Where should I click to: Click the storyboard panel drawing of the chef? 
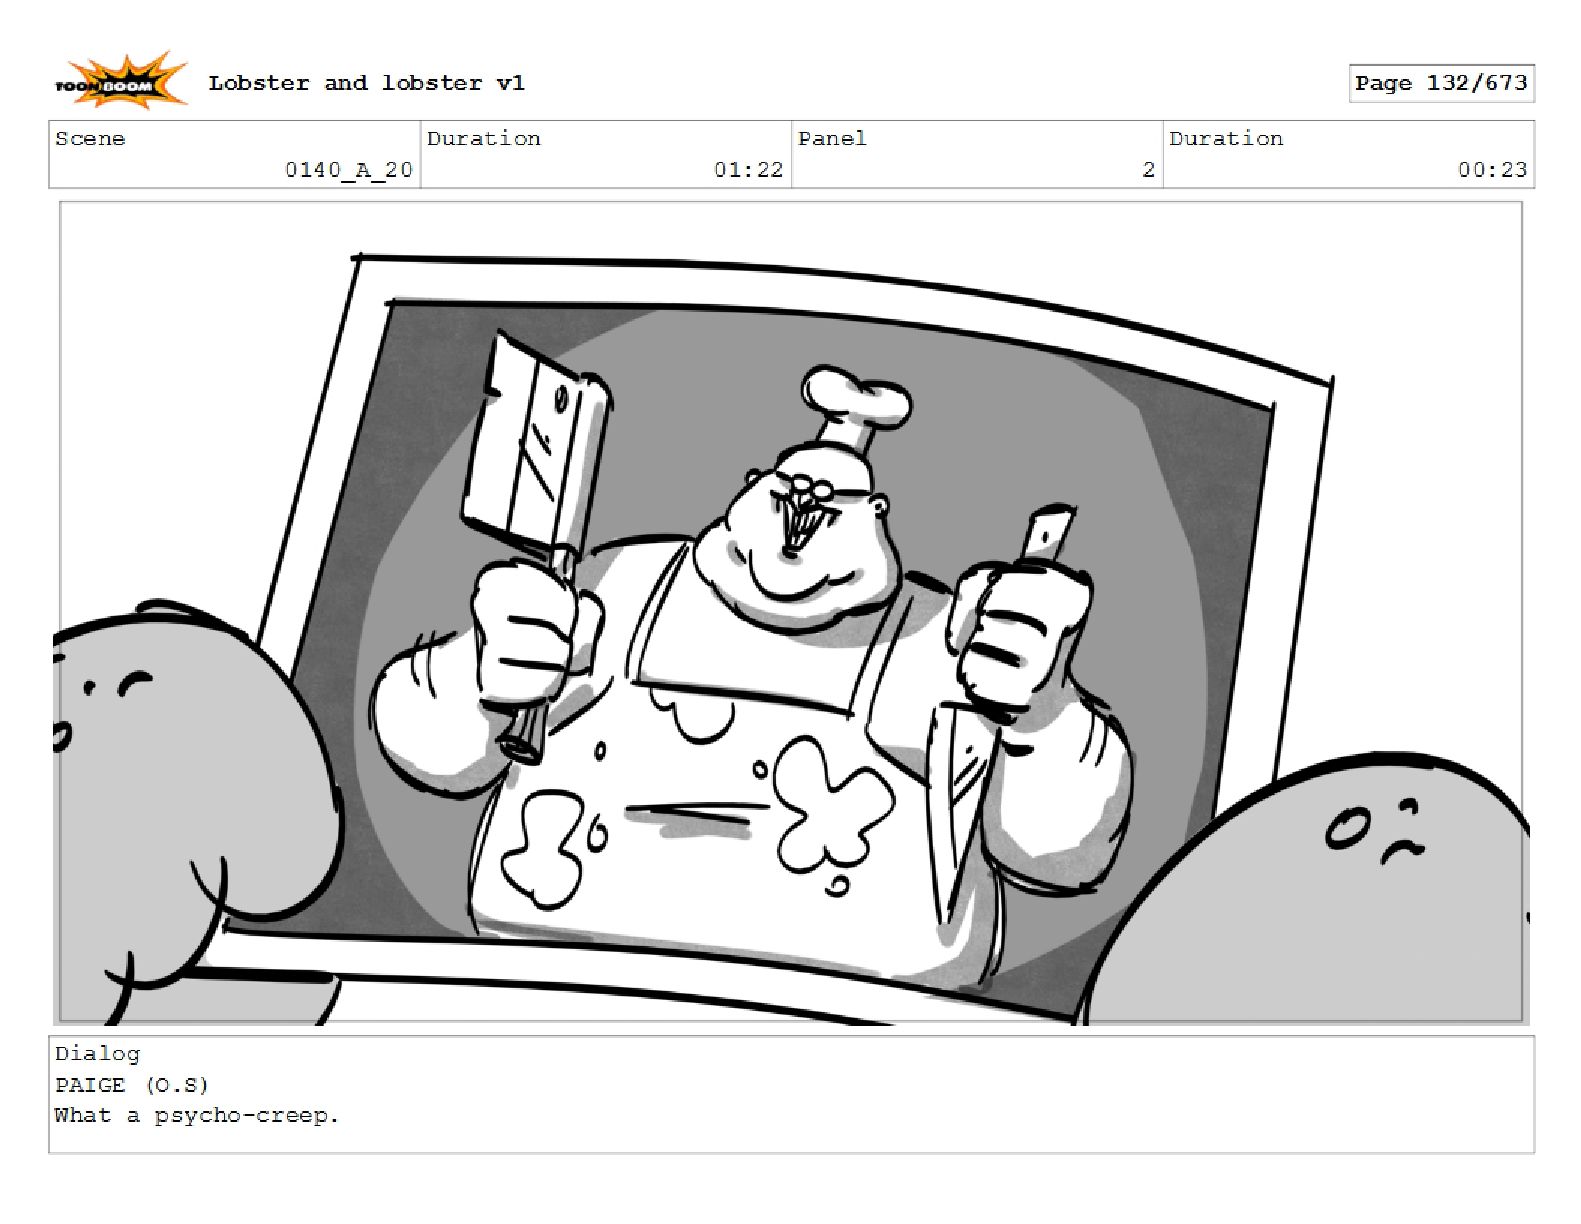pyautogui.click(x=791, y=613)
